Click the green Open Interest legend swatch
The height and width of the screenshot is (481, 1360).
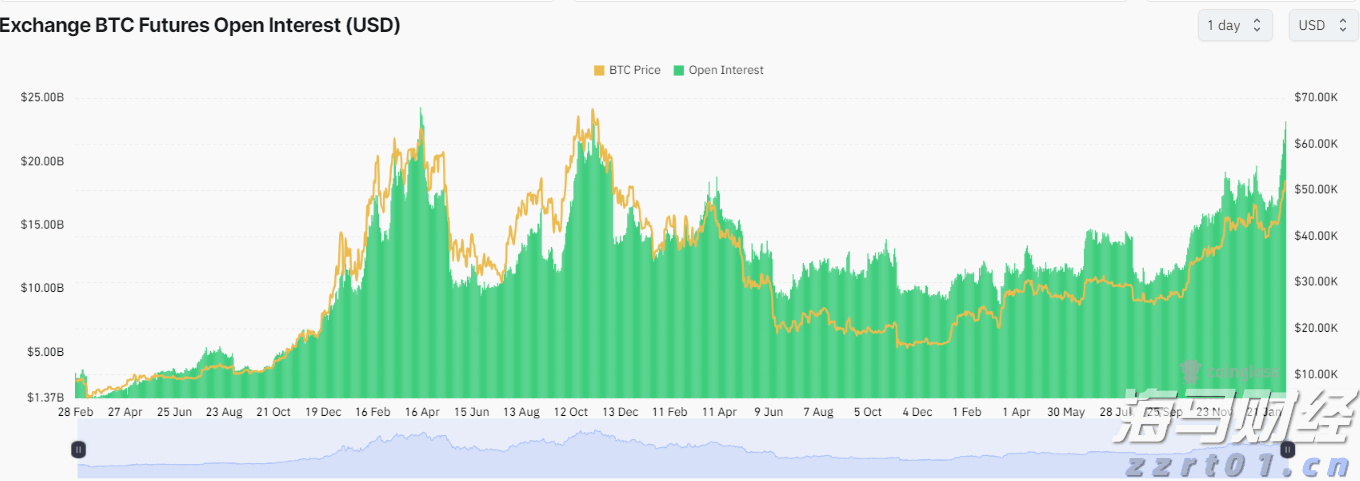pyautogui.click(x=679, y=70)
